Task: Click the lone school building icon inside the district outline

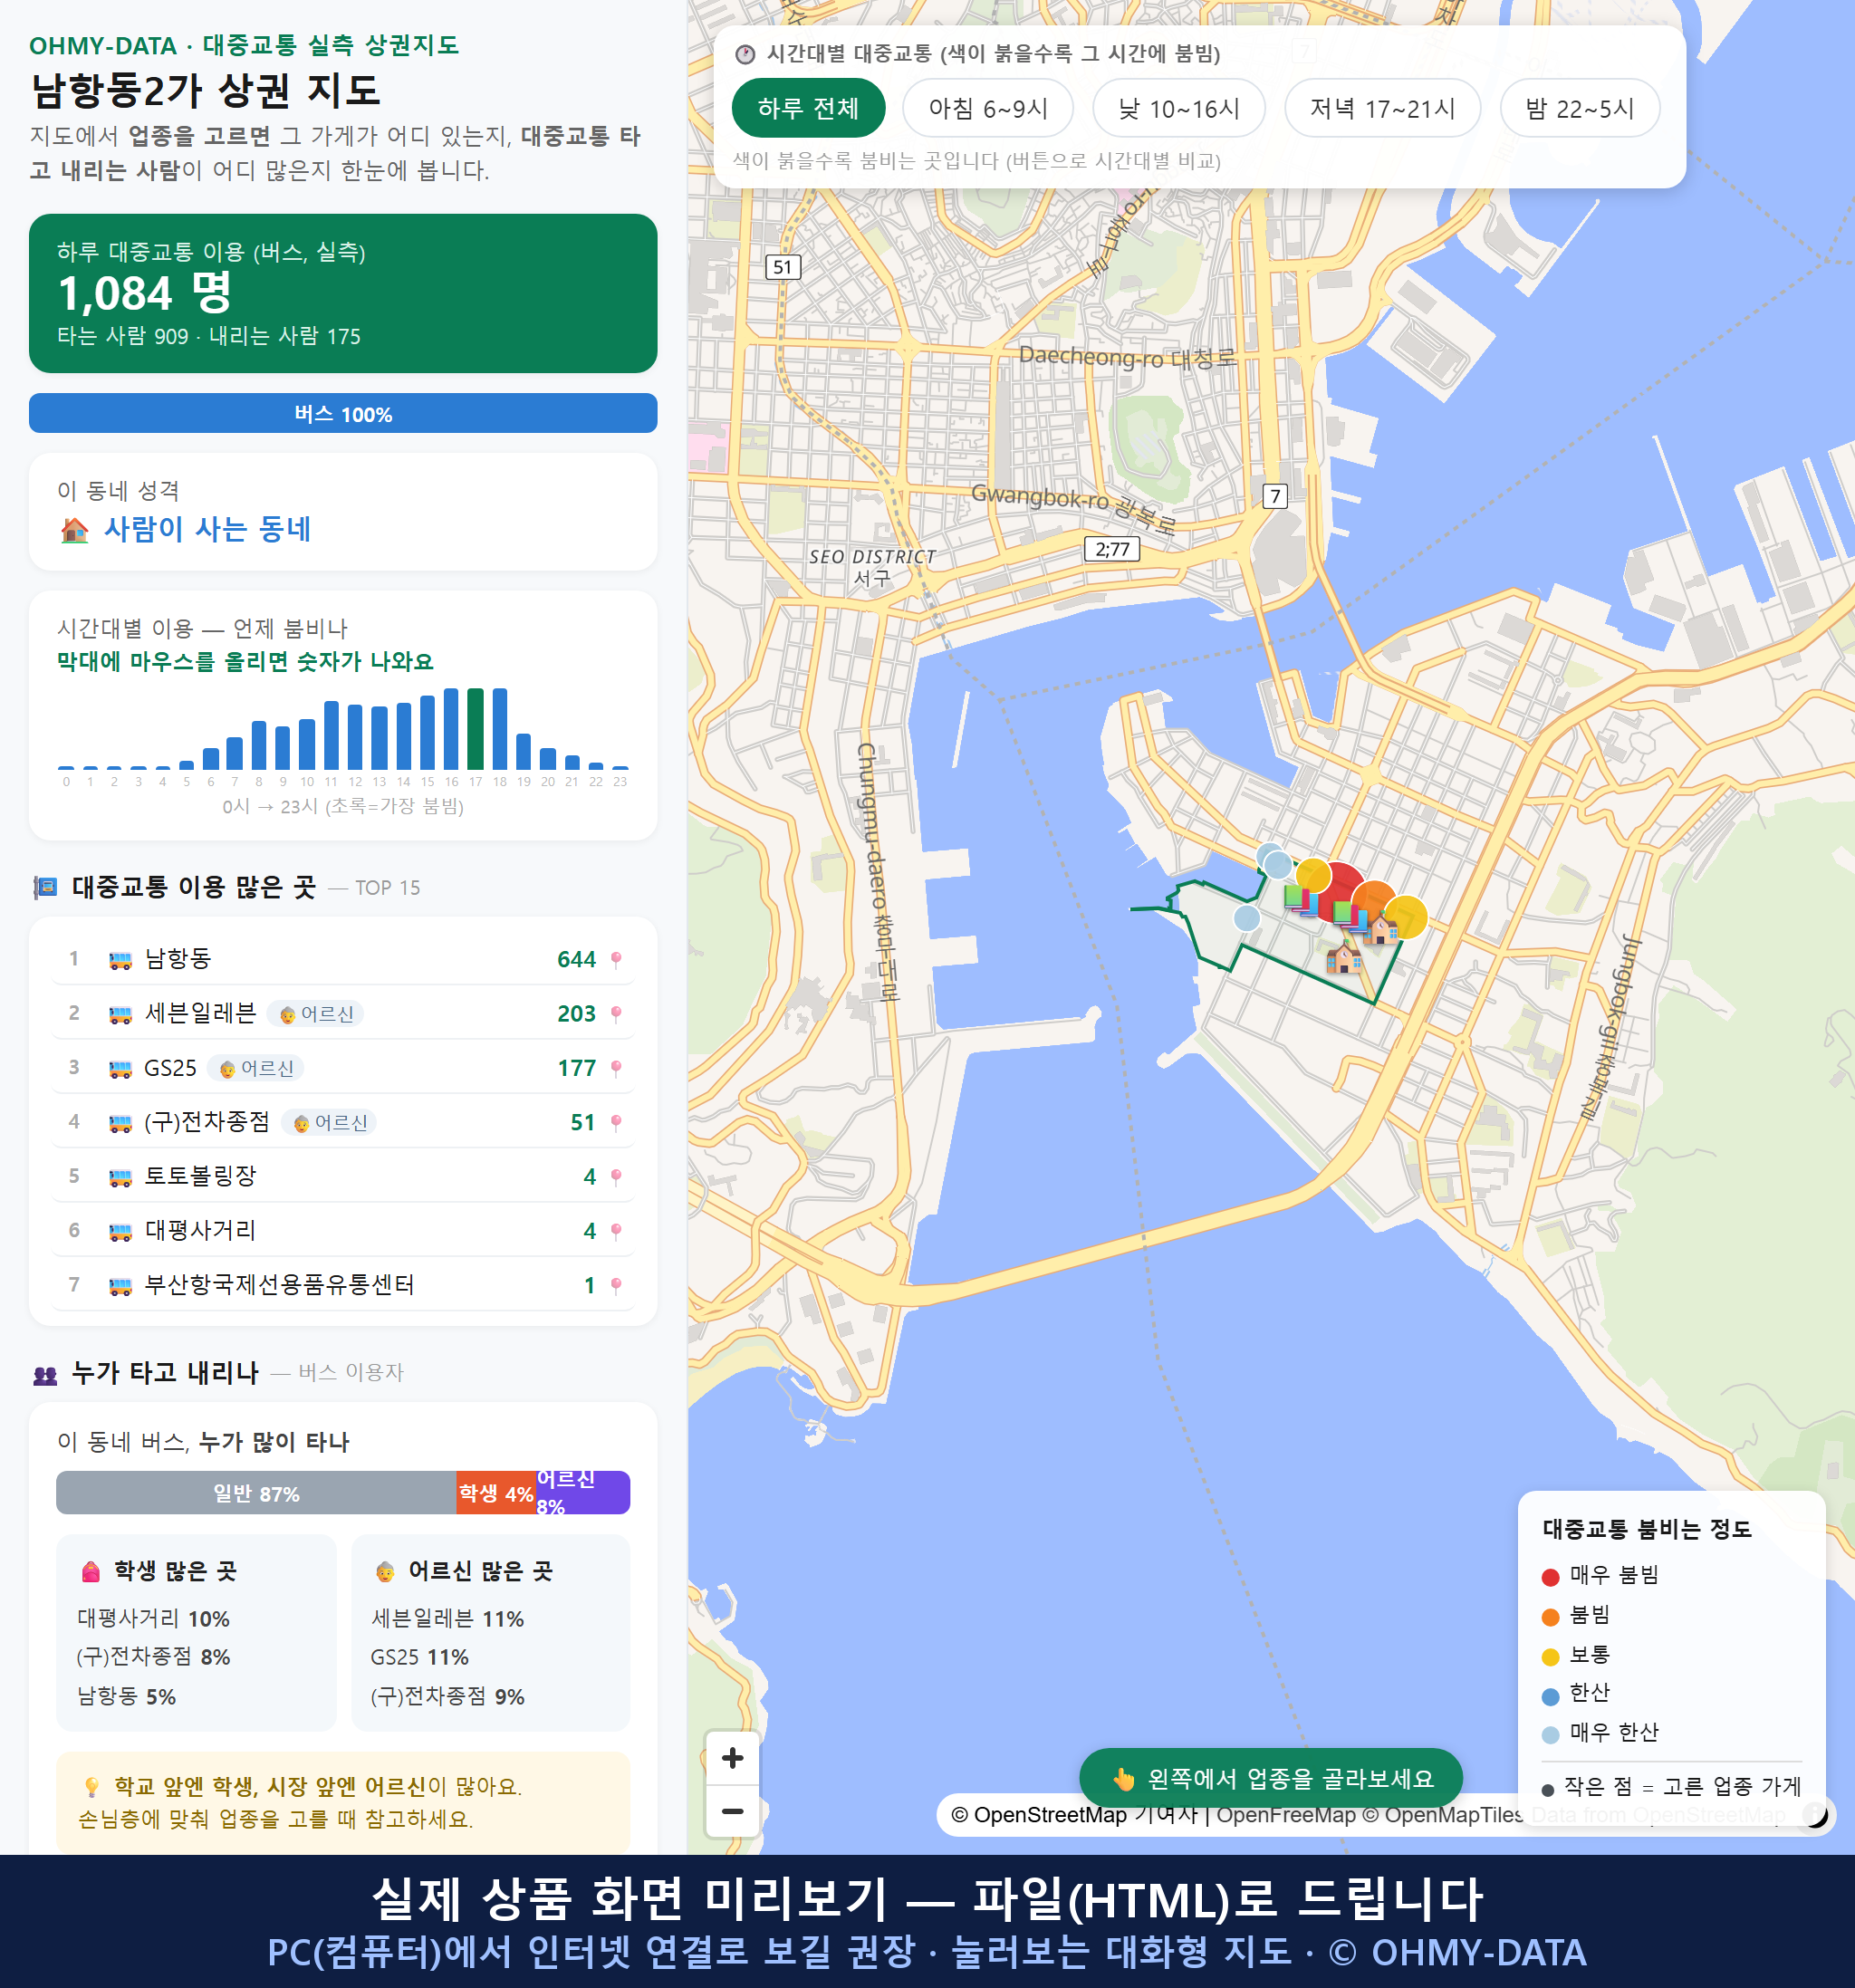Action: (x=1344, y=959)
